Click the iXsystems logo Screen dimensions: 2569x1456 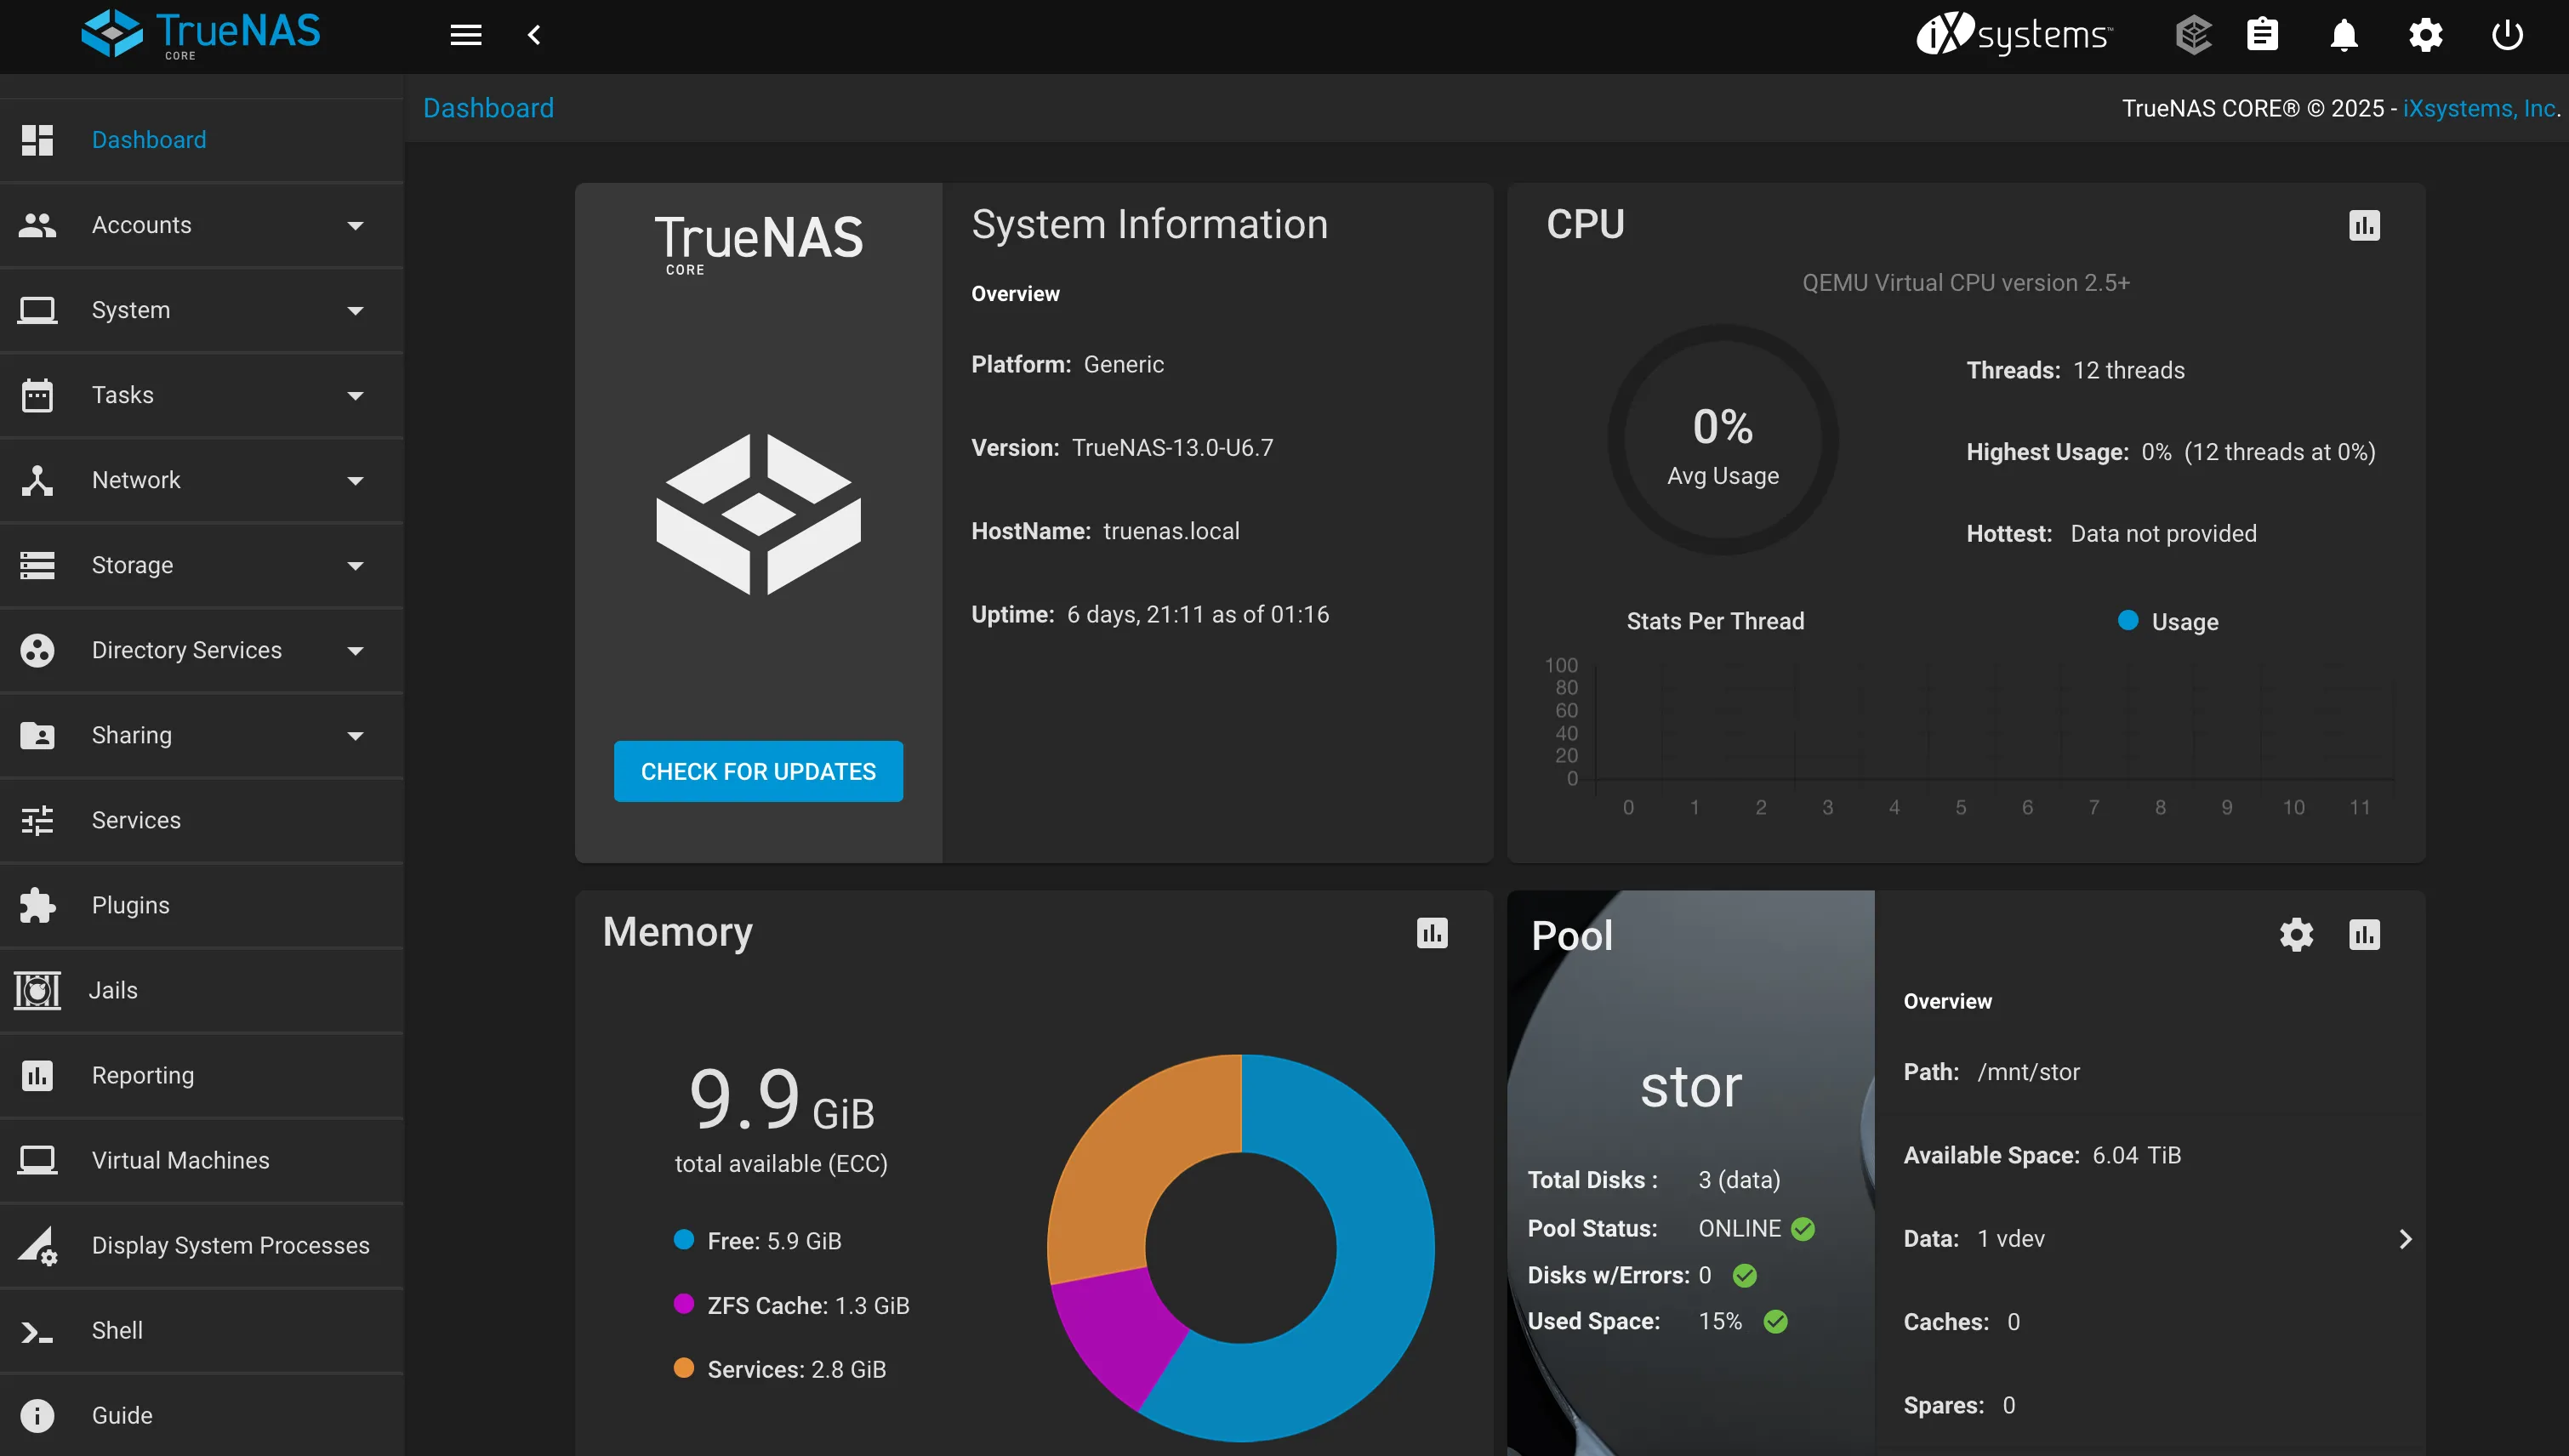tap(2014, 35)
